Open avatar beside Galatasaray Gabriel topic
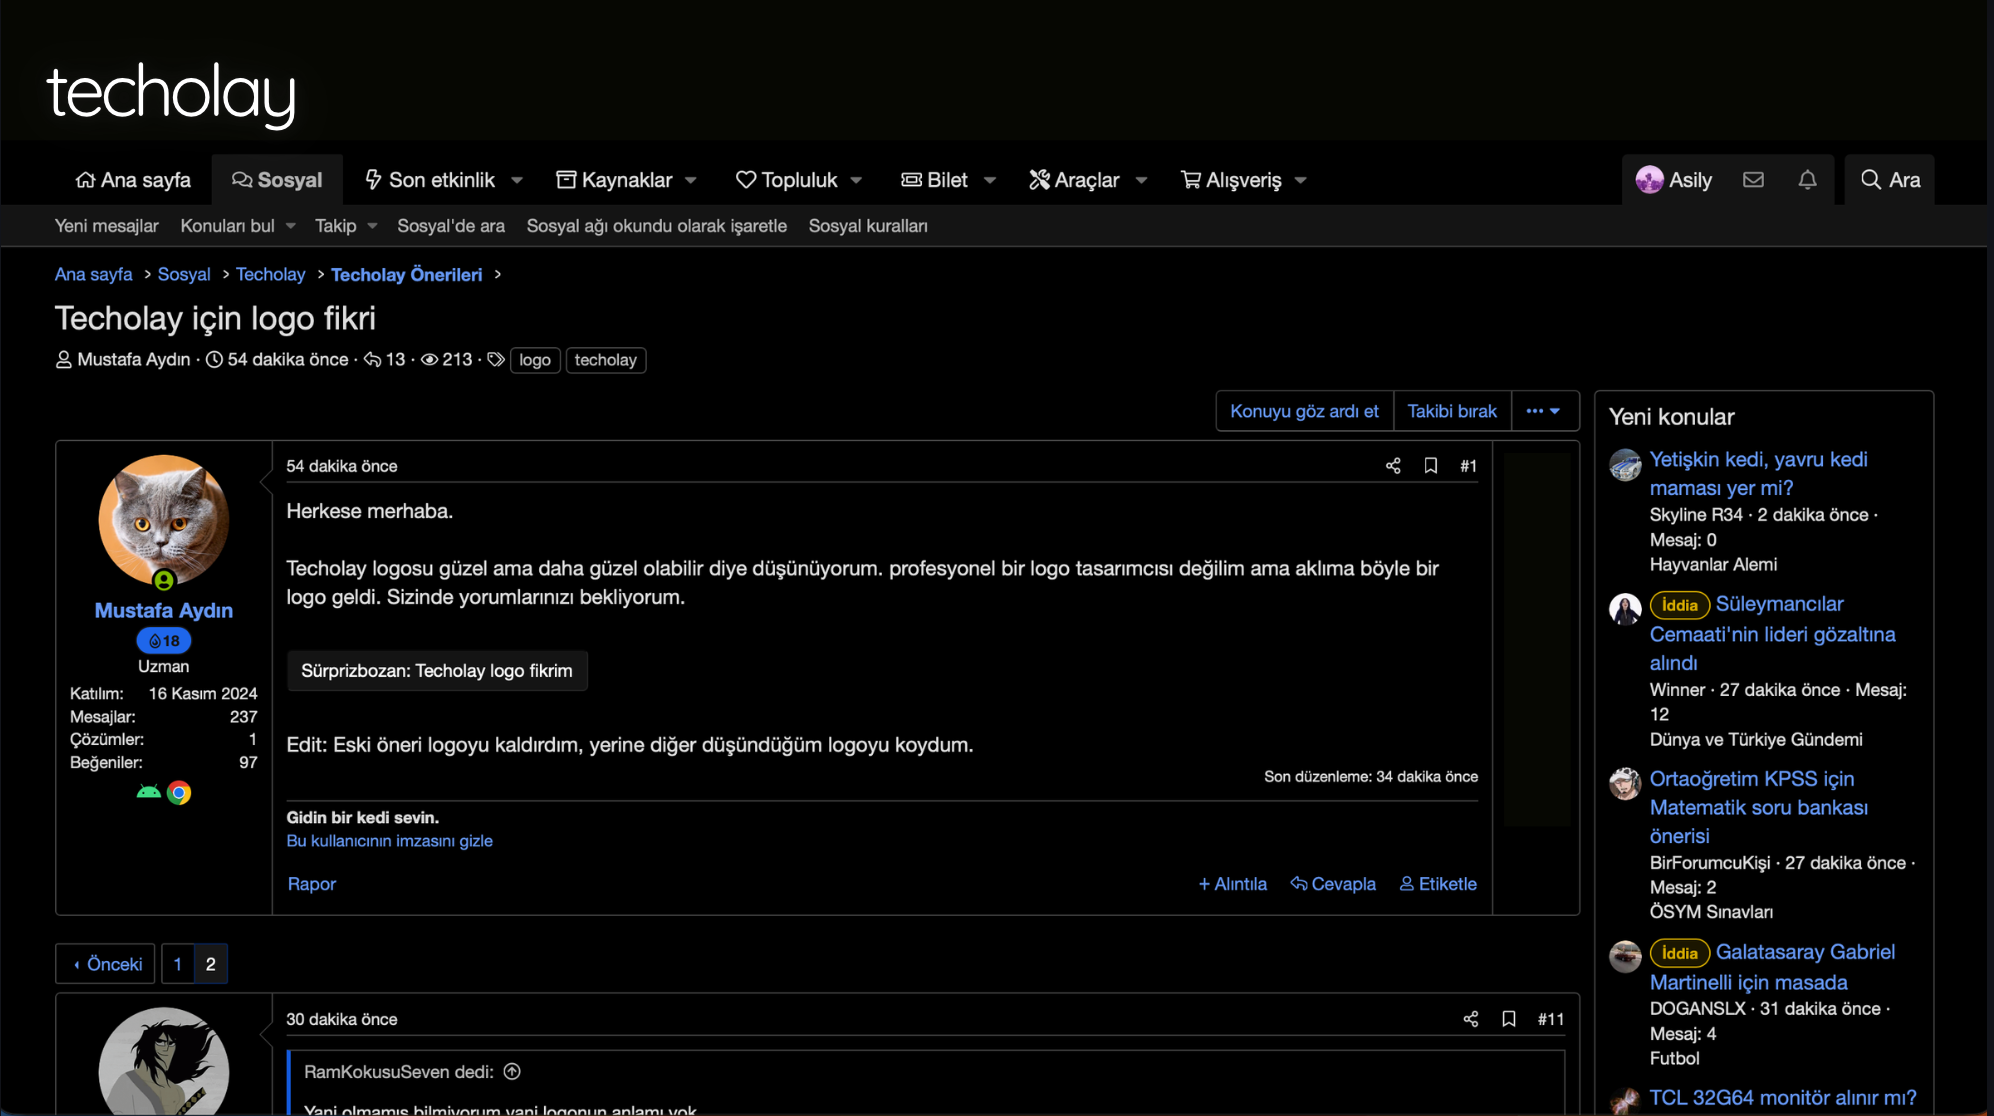Screen dimensions: 1994x1116 pyautogui.click(x=1625, y=957)
